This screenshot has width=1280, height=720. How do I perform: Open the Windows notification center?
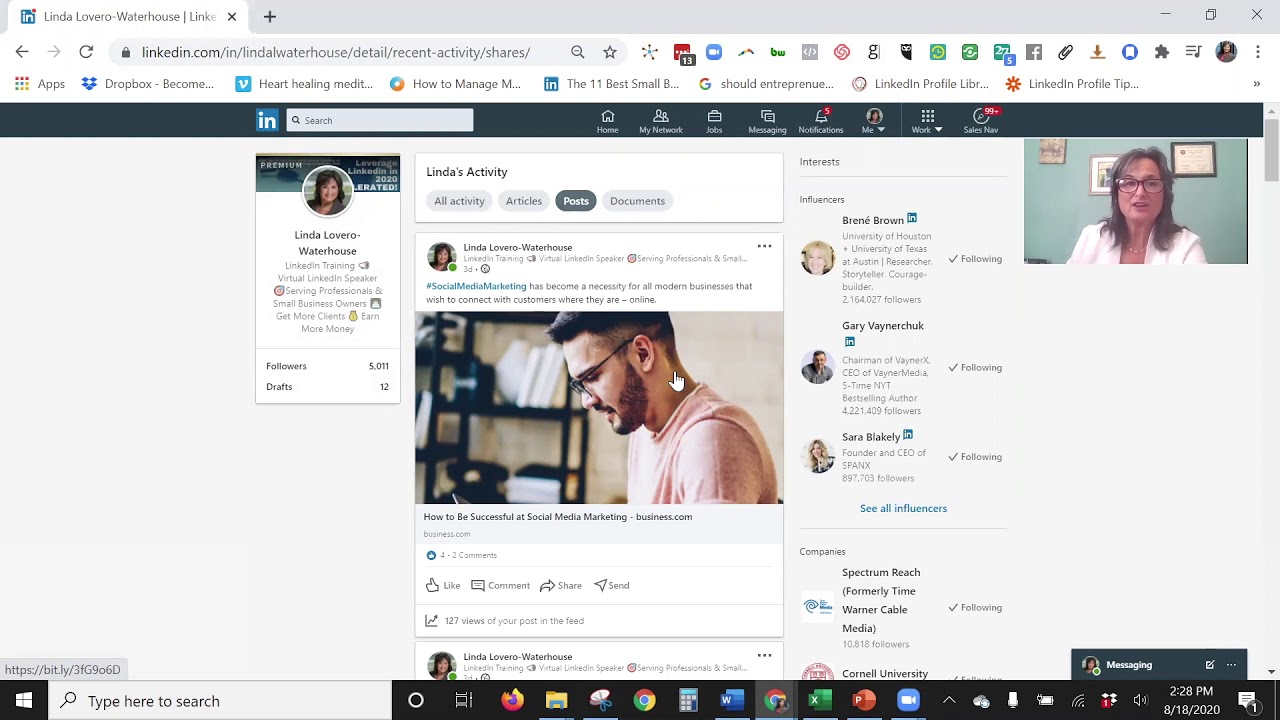(1248, 701)
